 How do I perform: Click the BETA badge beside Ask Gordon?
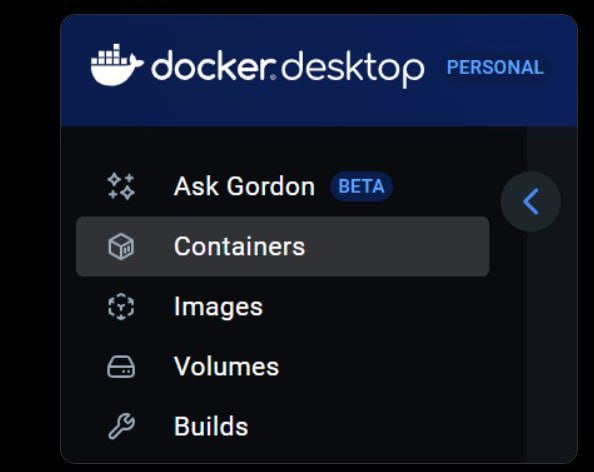361,186
